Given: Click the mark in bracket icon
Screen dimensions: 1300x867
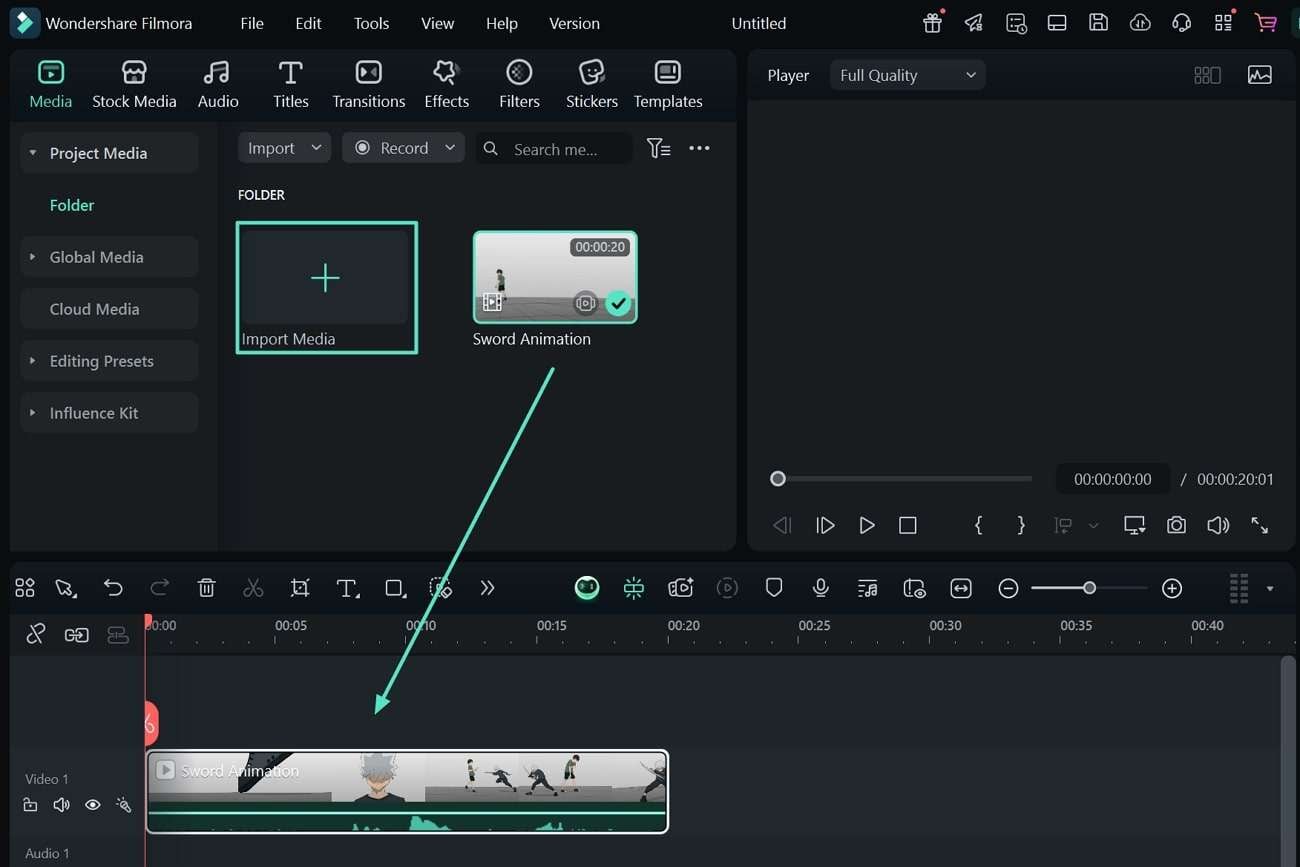Looking at the screenshot, I should click(x=978, y=525).
